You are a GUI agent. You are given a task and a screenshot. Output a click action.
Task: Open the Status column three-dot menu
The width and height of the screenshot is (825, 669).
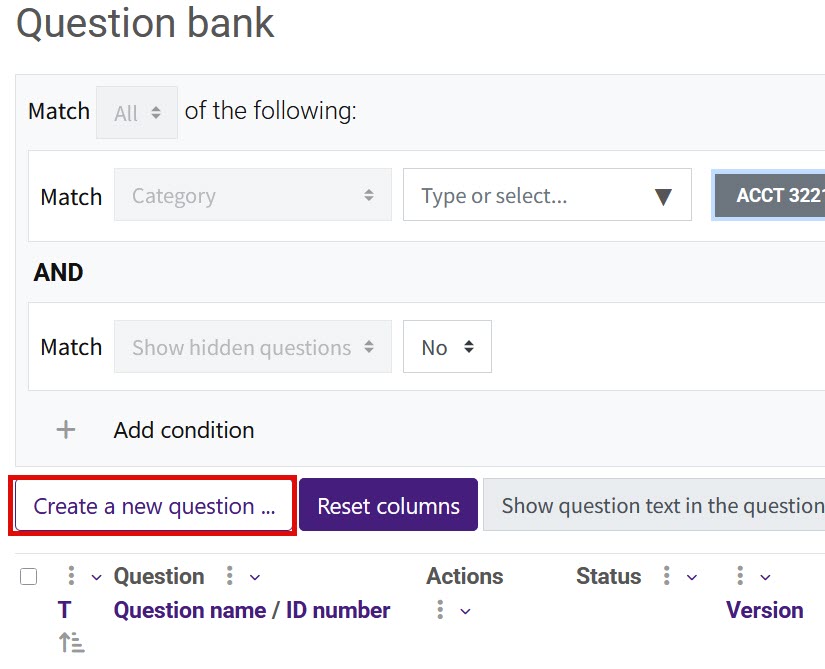pos(665,576)
